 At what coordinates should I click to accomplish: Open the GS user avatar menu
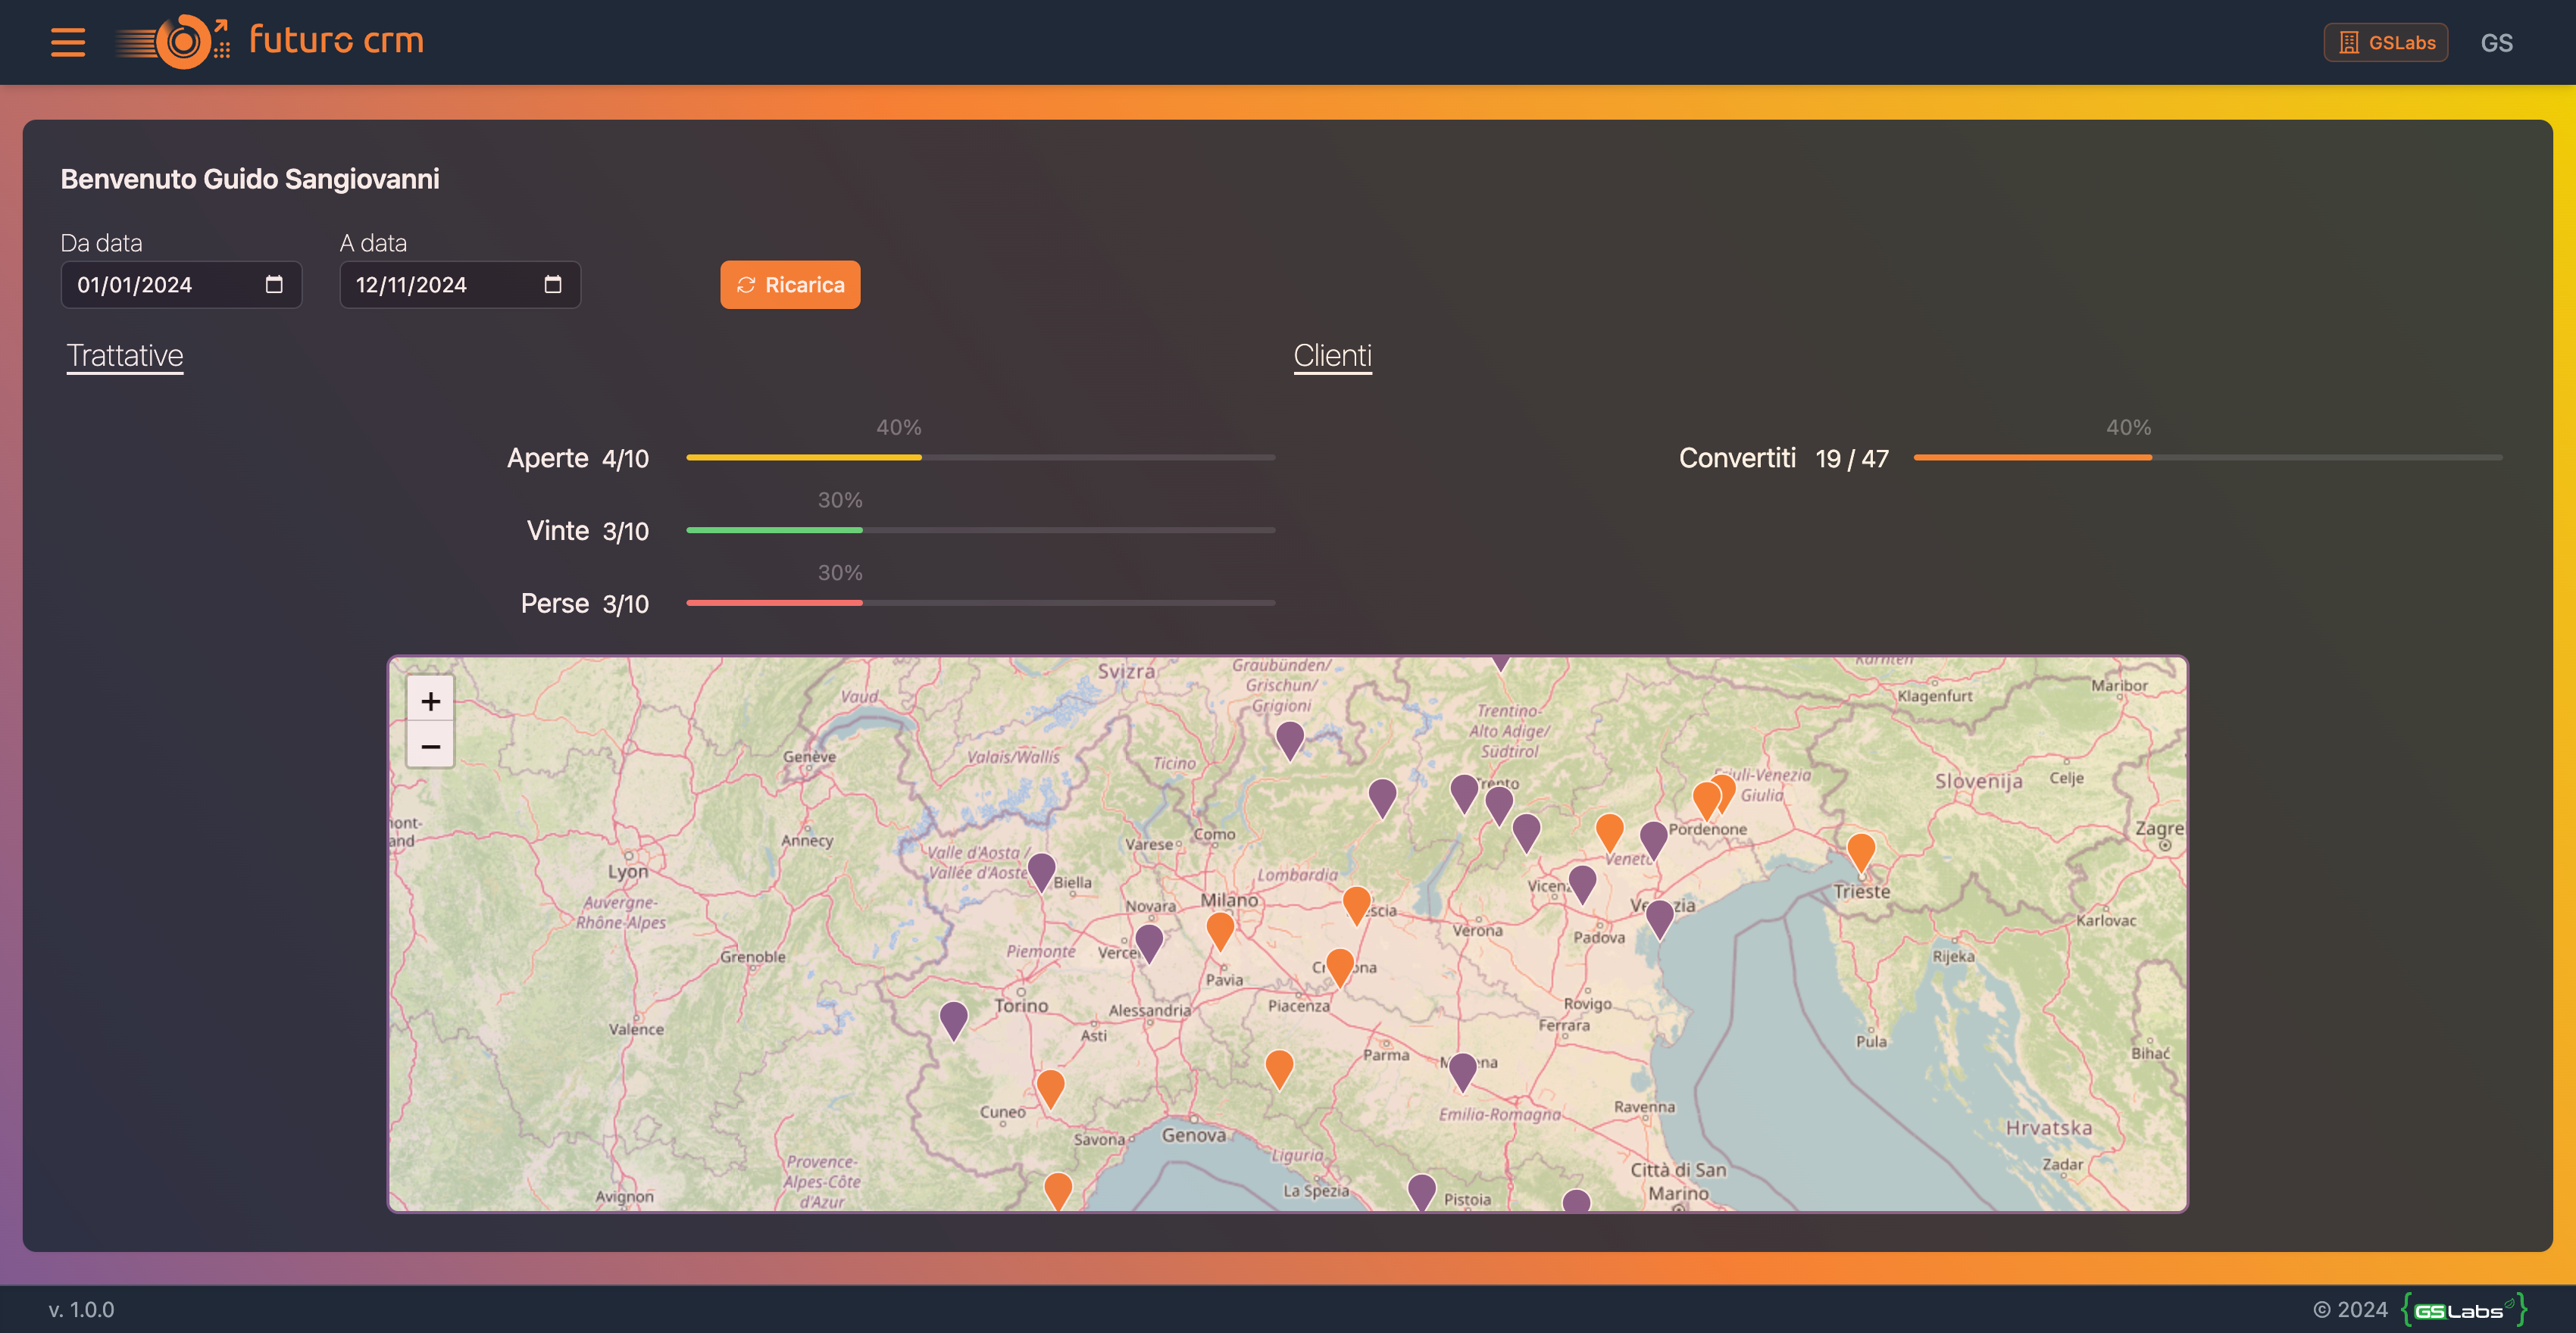pos(2496,42)
